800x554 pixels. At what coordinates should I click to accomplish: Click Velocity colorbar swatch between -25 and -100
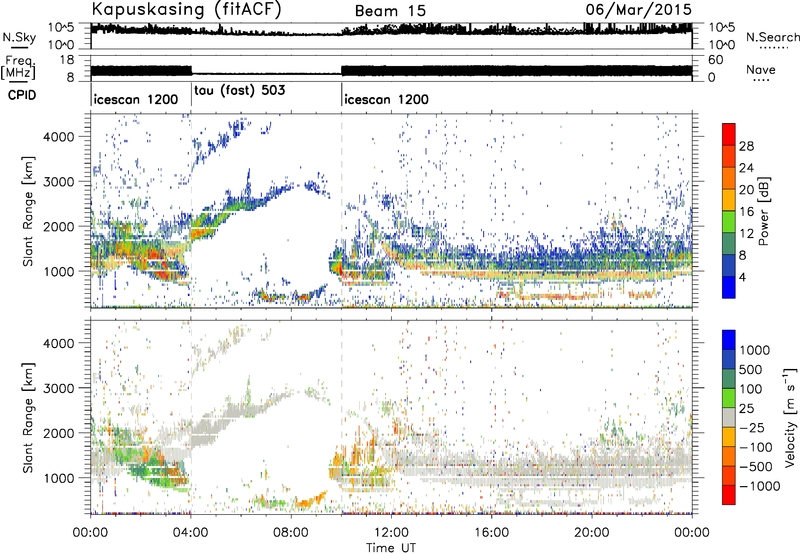pos(729,437)
